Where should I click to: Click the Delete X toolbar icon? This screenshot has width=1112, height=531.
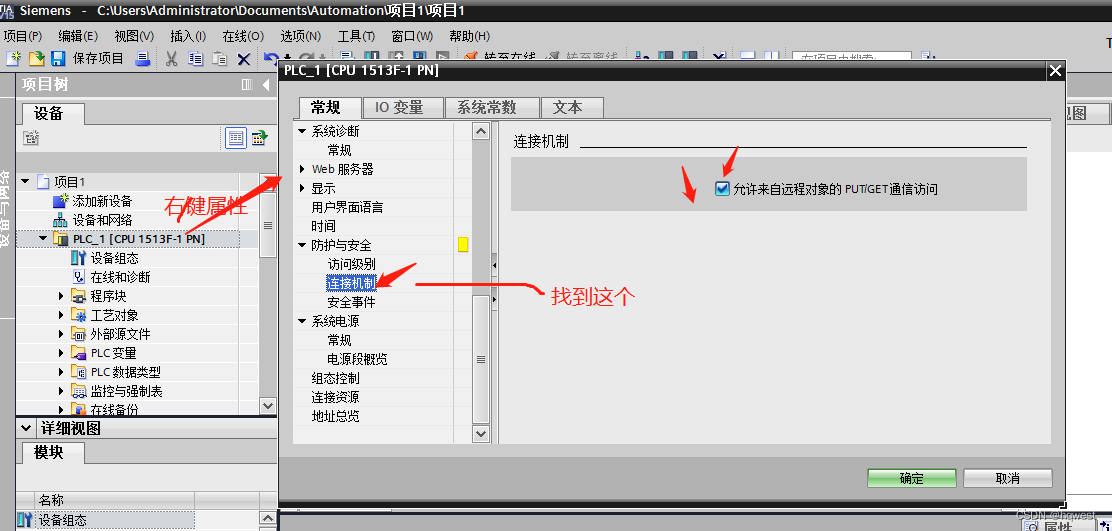pos(244,59)
